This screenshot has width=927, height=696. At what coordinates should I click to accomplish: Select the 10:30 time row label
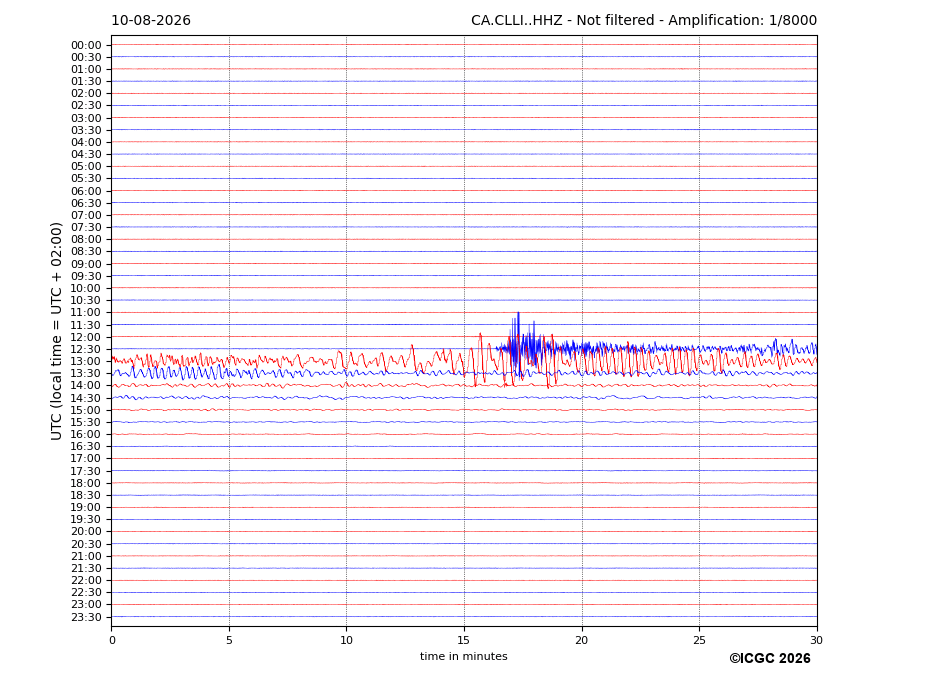[86, 300]
